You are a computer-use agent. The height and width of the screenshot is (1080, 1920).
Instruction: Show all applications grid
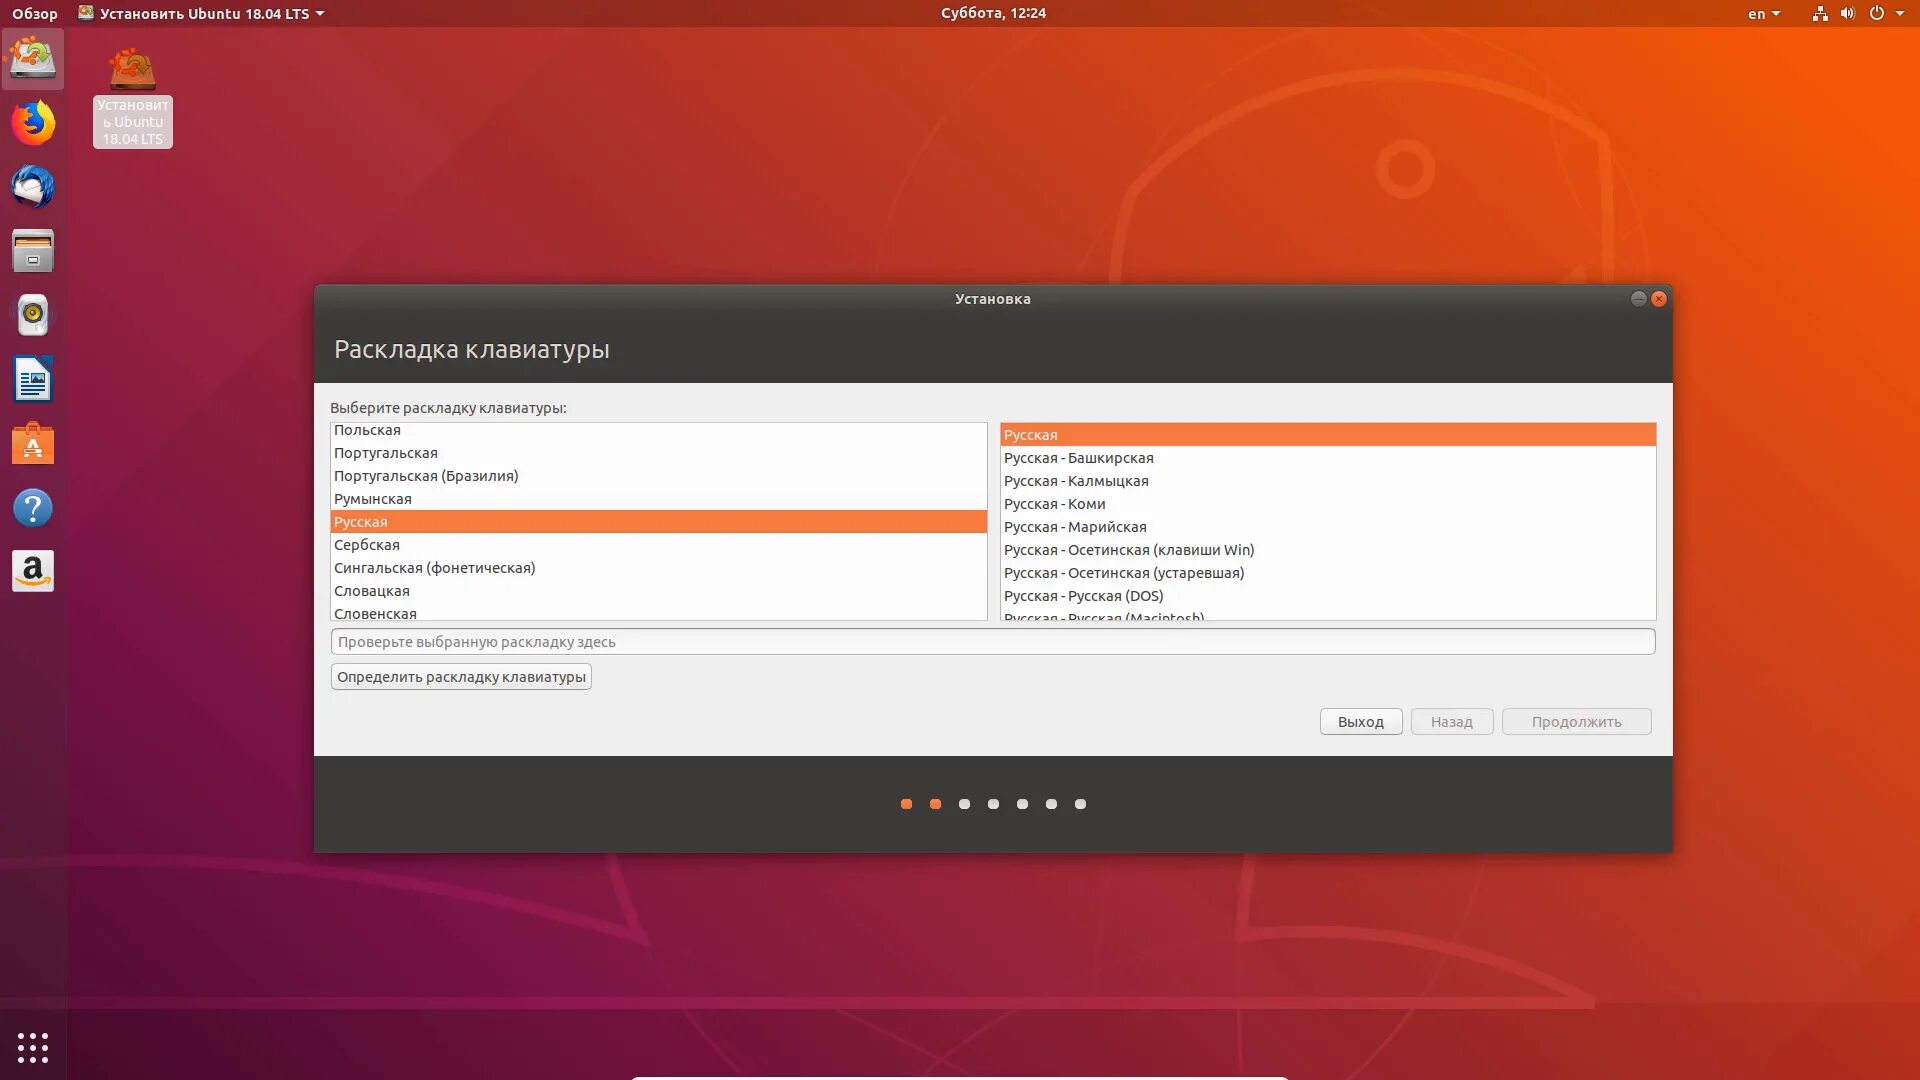(x=33, y=1047)
